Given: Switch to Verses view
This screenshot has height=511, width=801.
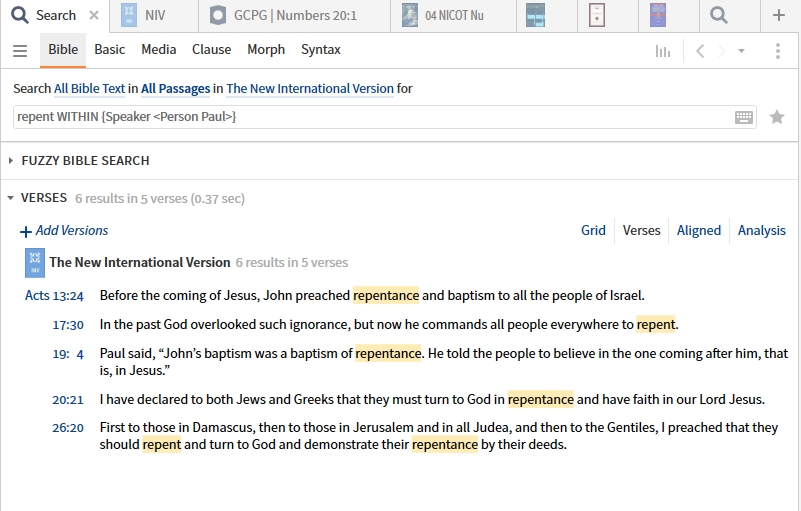Looking at the screenshot, I should click(x=641, y=230).
